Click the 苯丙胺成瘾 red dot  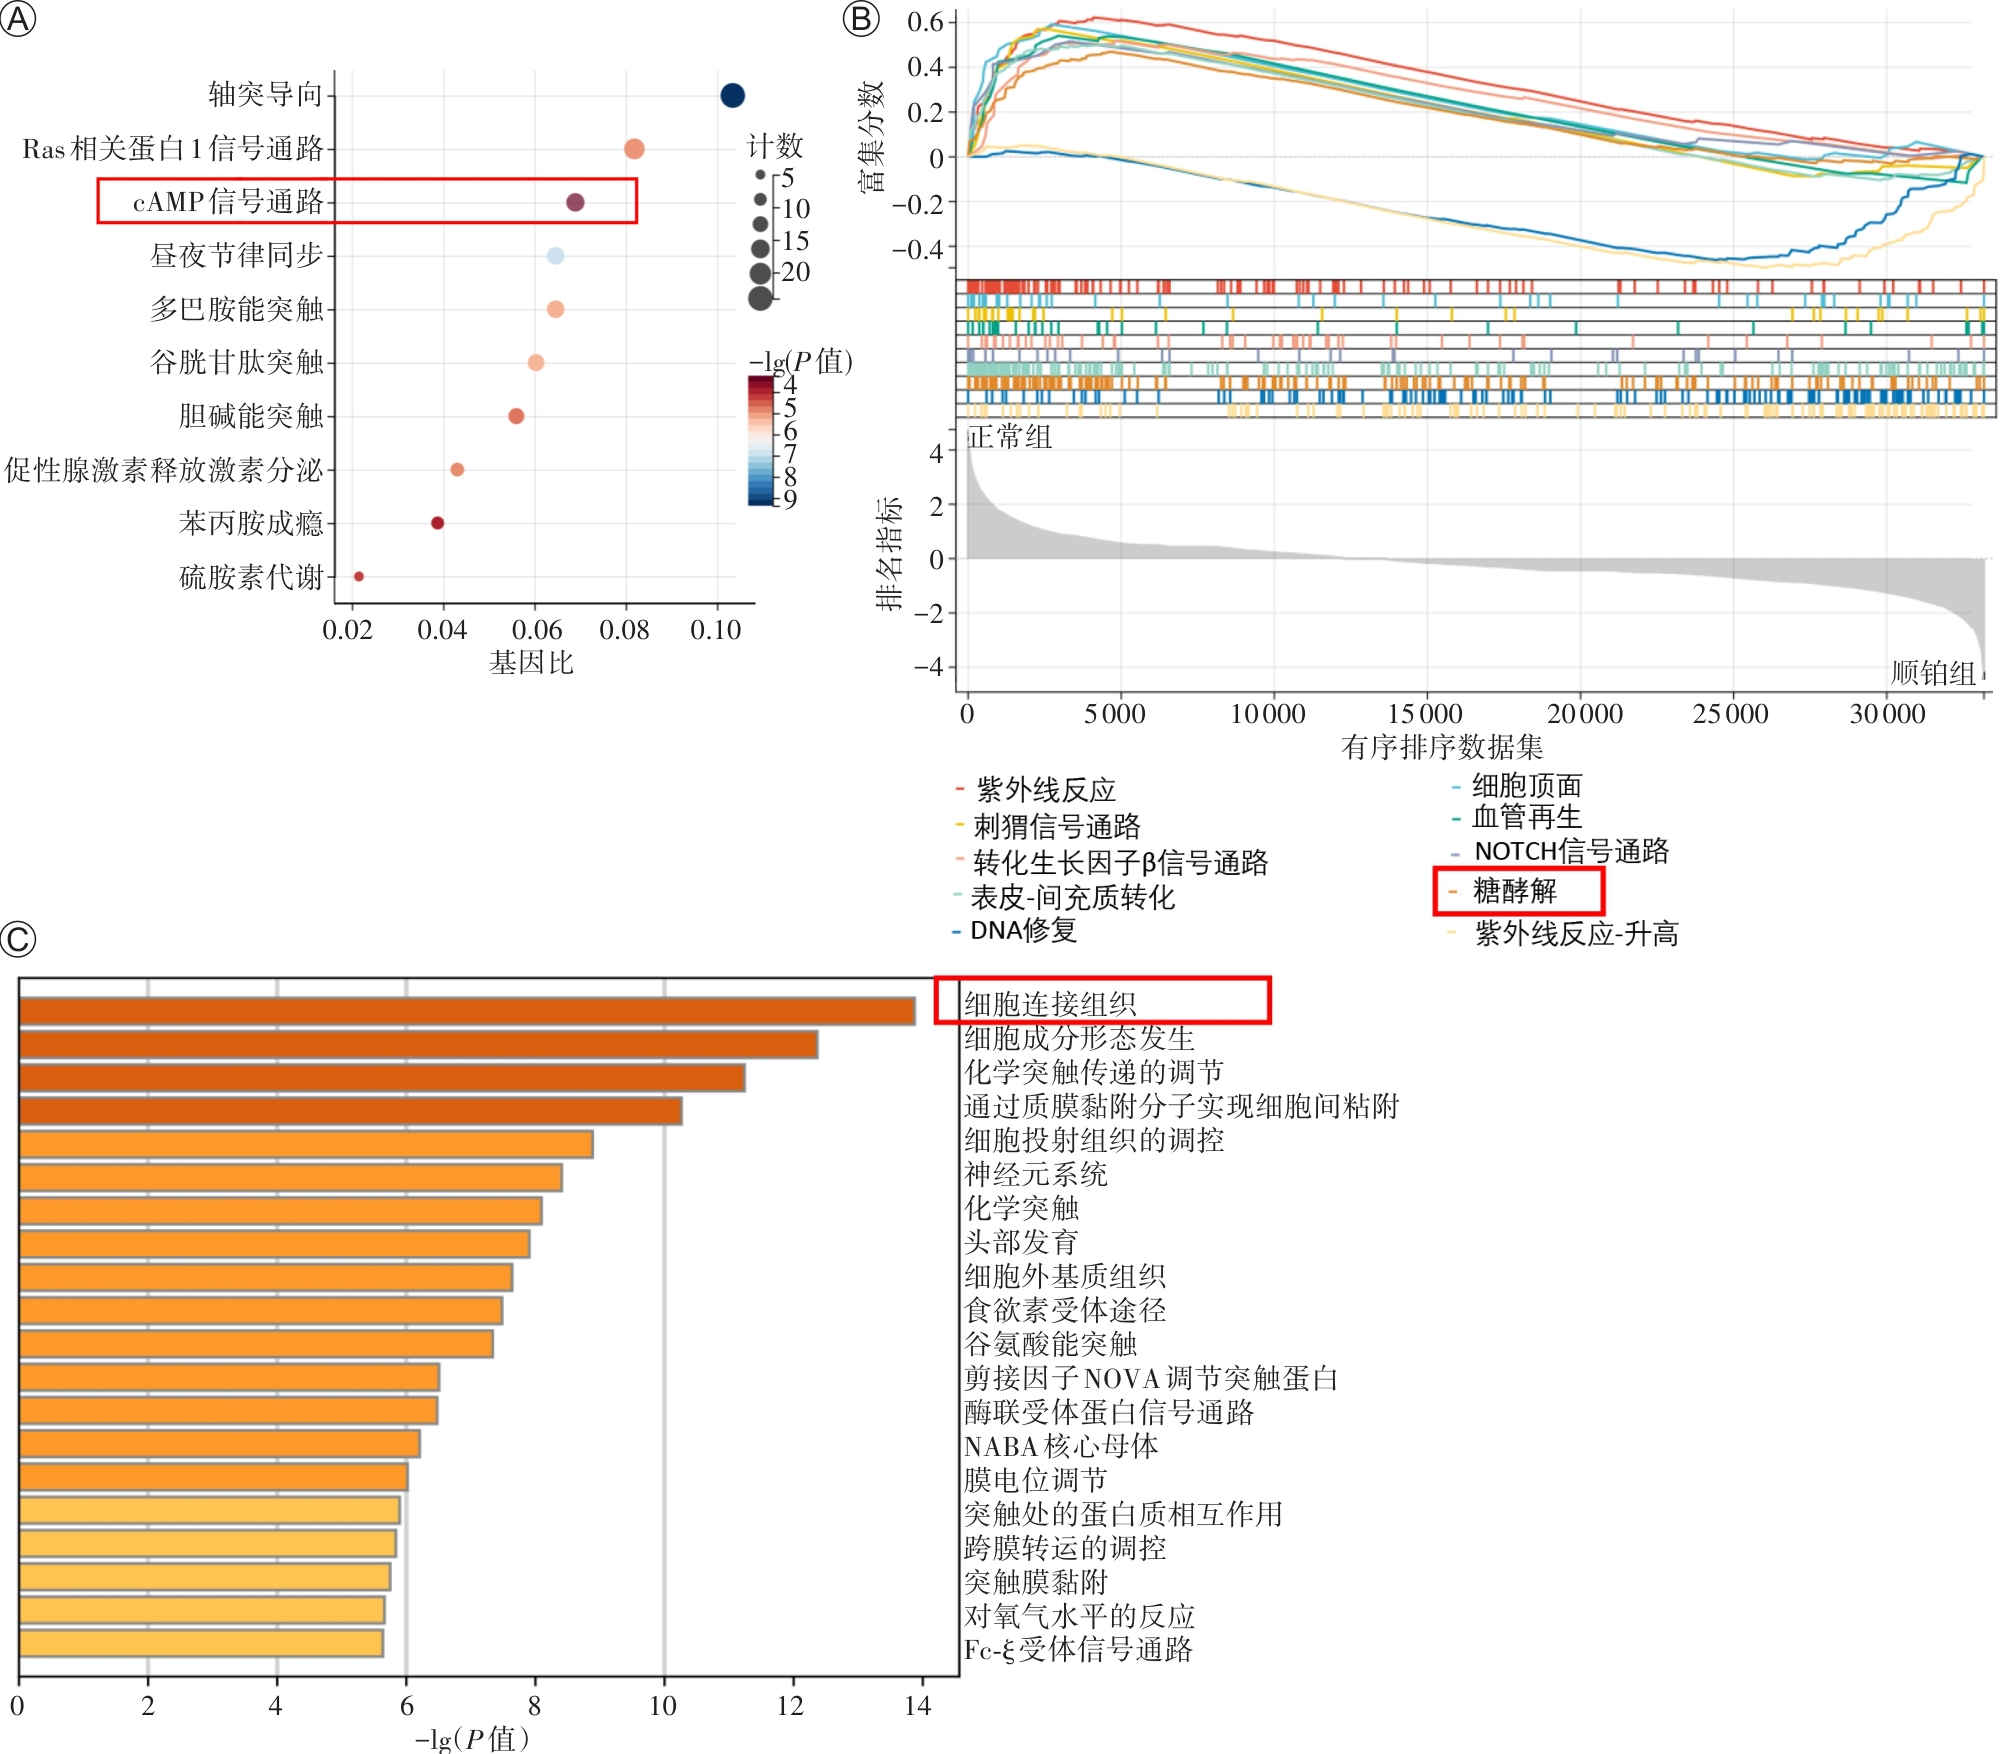click(437, 523)
